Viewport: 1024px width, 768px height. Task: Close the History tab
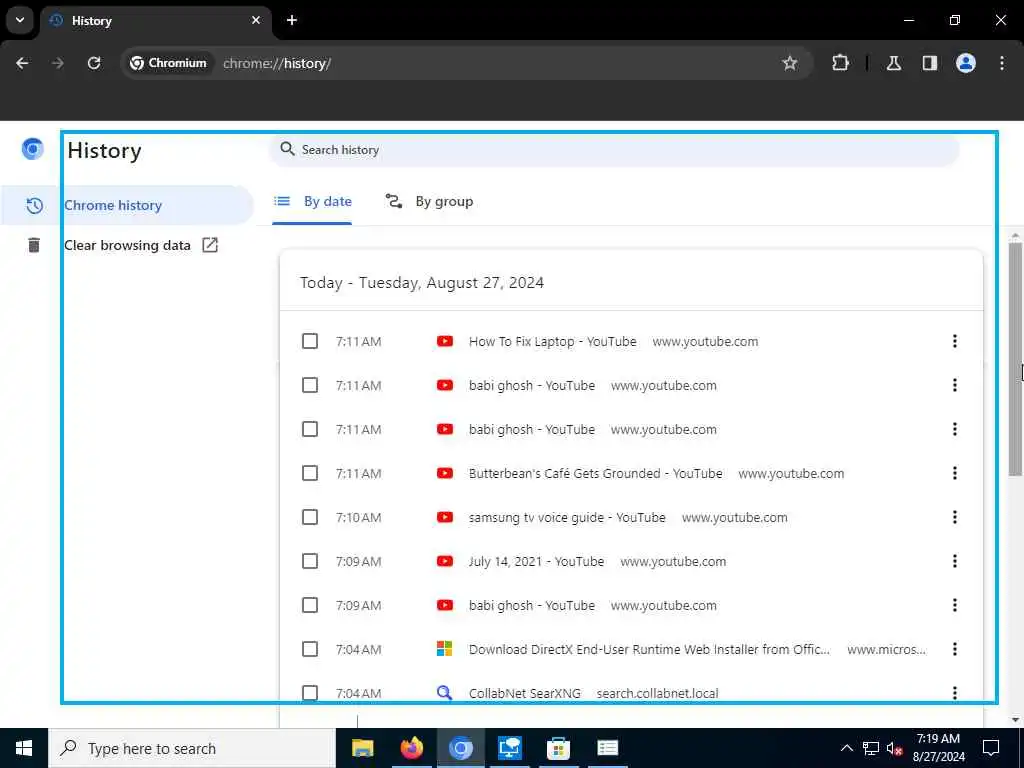pyautogui.click(x=256, y=20)
